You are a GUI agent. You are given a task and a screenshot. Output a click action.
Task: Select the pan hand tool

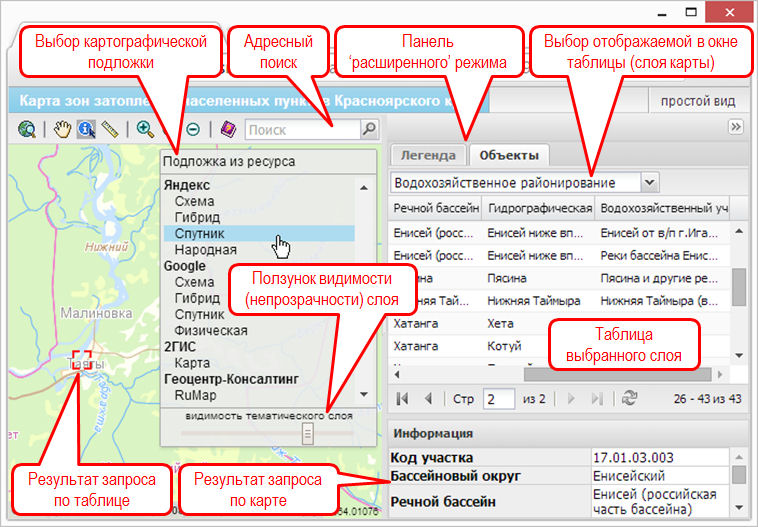(x=62, y=129)
